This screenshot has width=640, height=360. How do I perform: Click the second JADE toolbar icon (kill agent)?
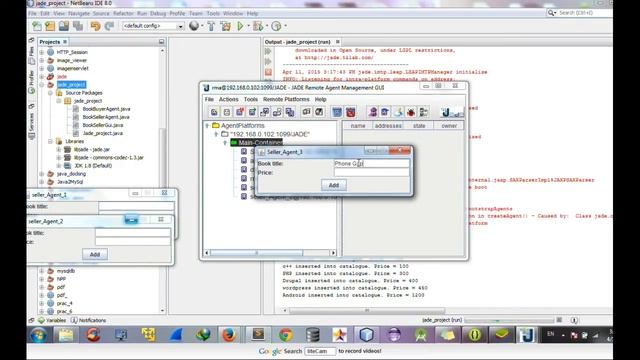pos(227,112)
